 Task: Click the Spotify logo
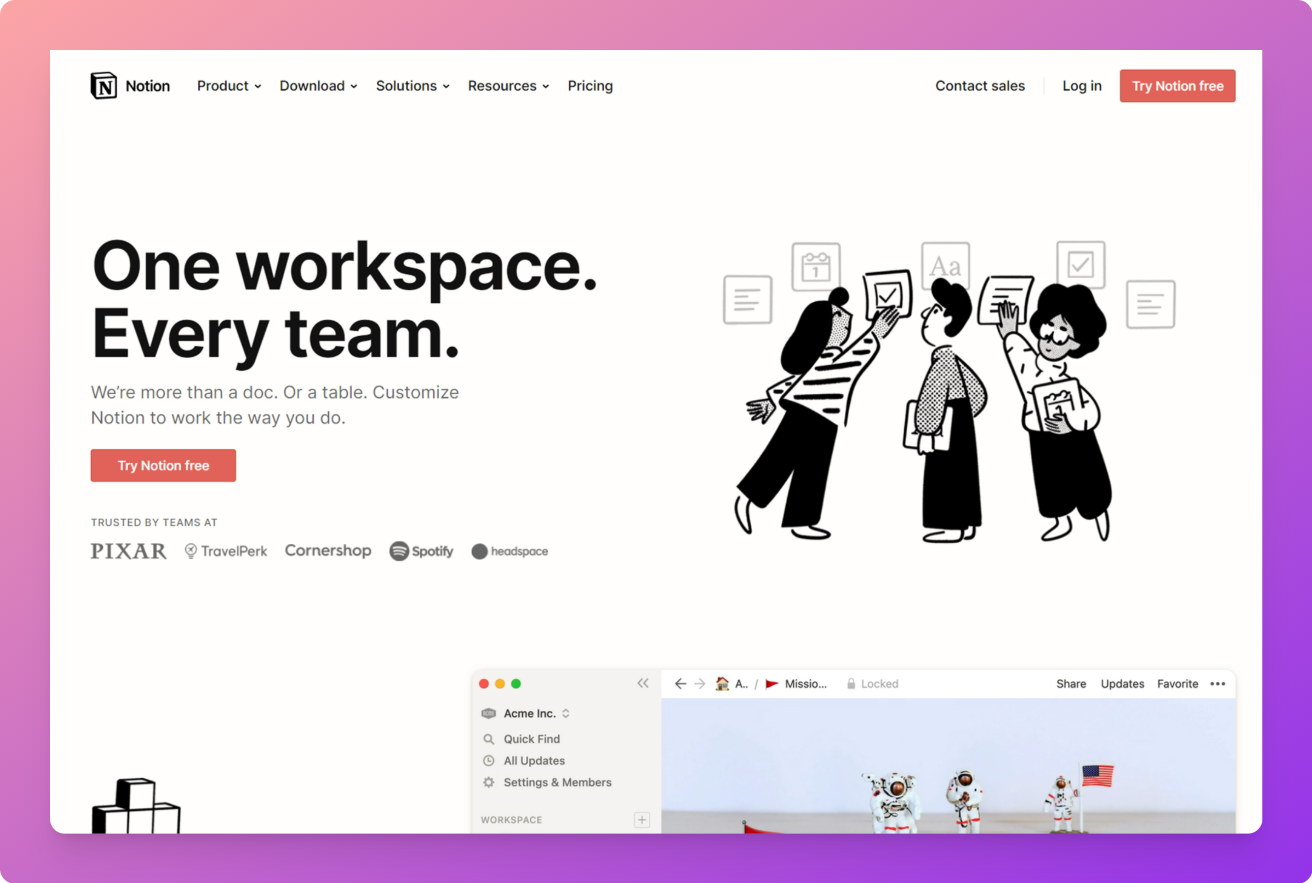(421, 551)
